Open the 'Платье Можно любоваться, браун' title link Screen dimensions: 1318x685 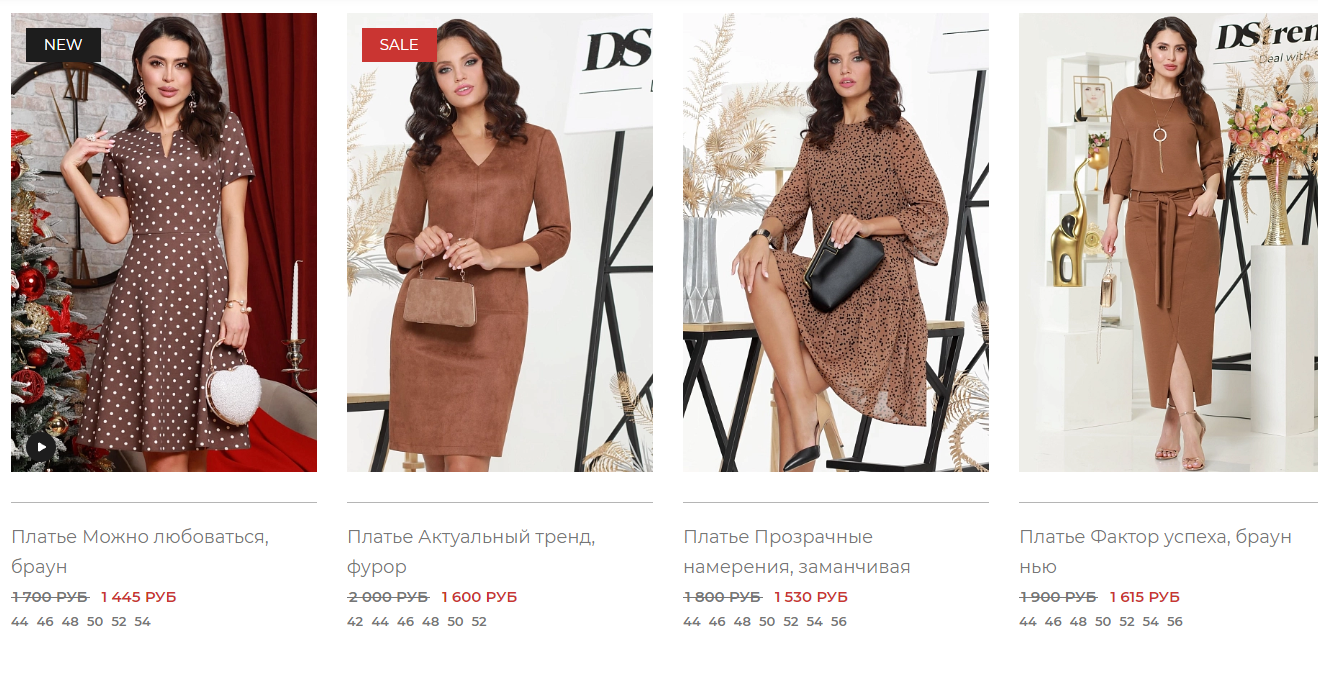click(x=140, y=552)
